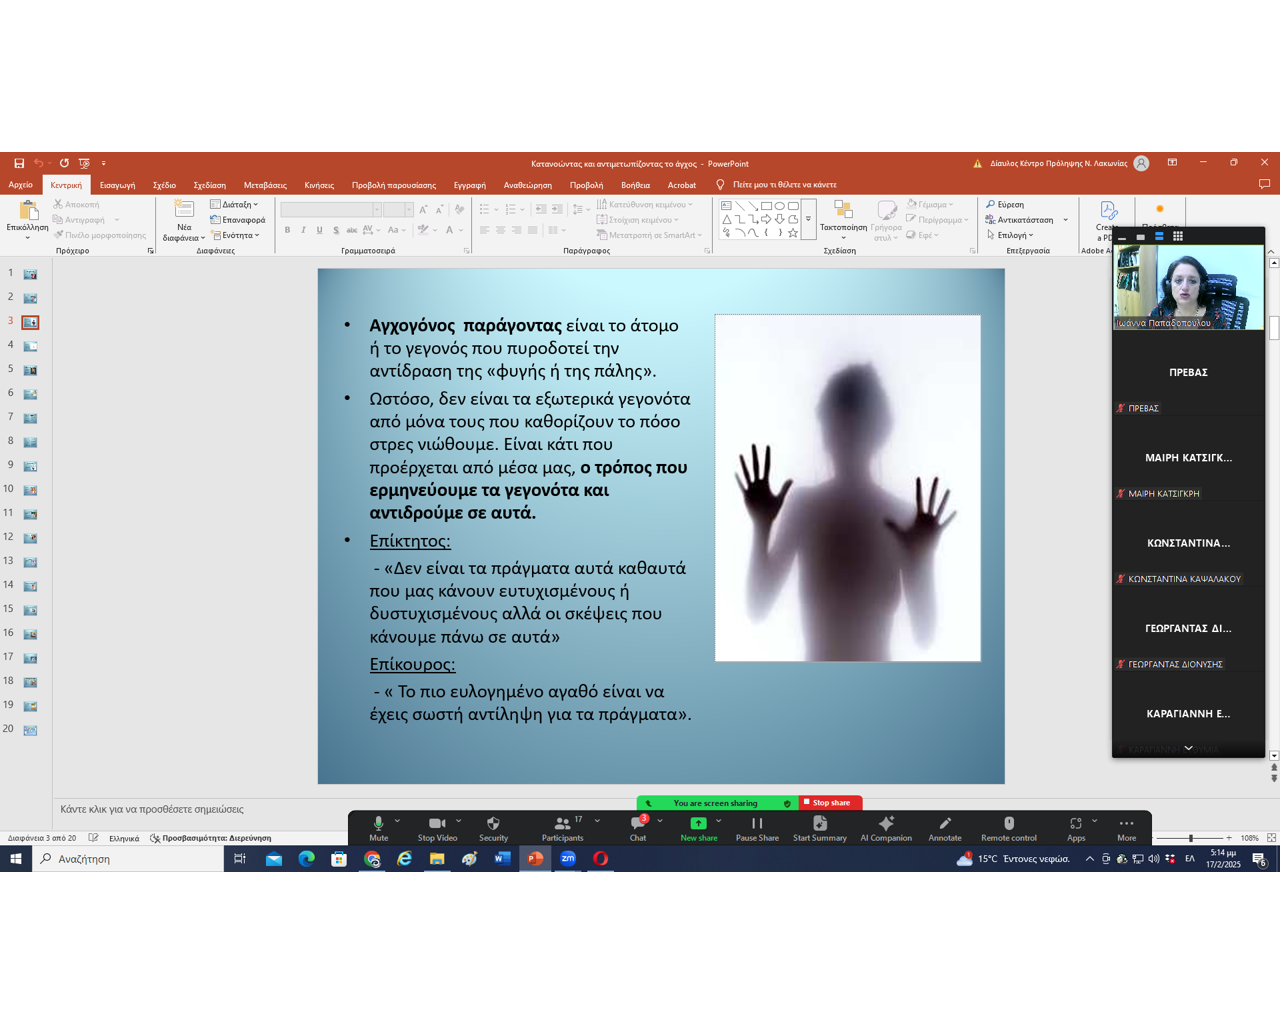The height and width of the screenshot is (1024, 1280).
Task: Open the Participants panel
Action: [x=563, y=824]
